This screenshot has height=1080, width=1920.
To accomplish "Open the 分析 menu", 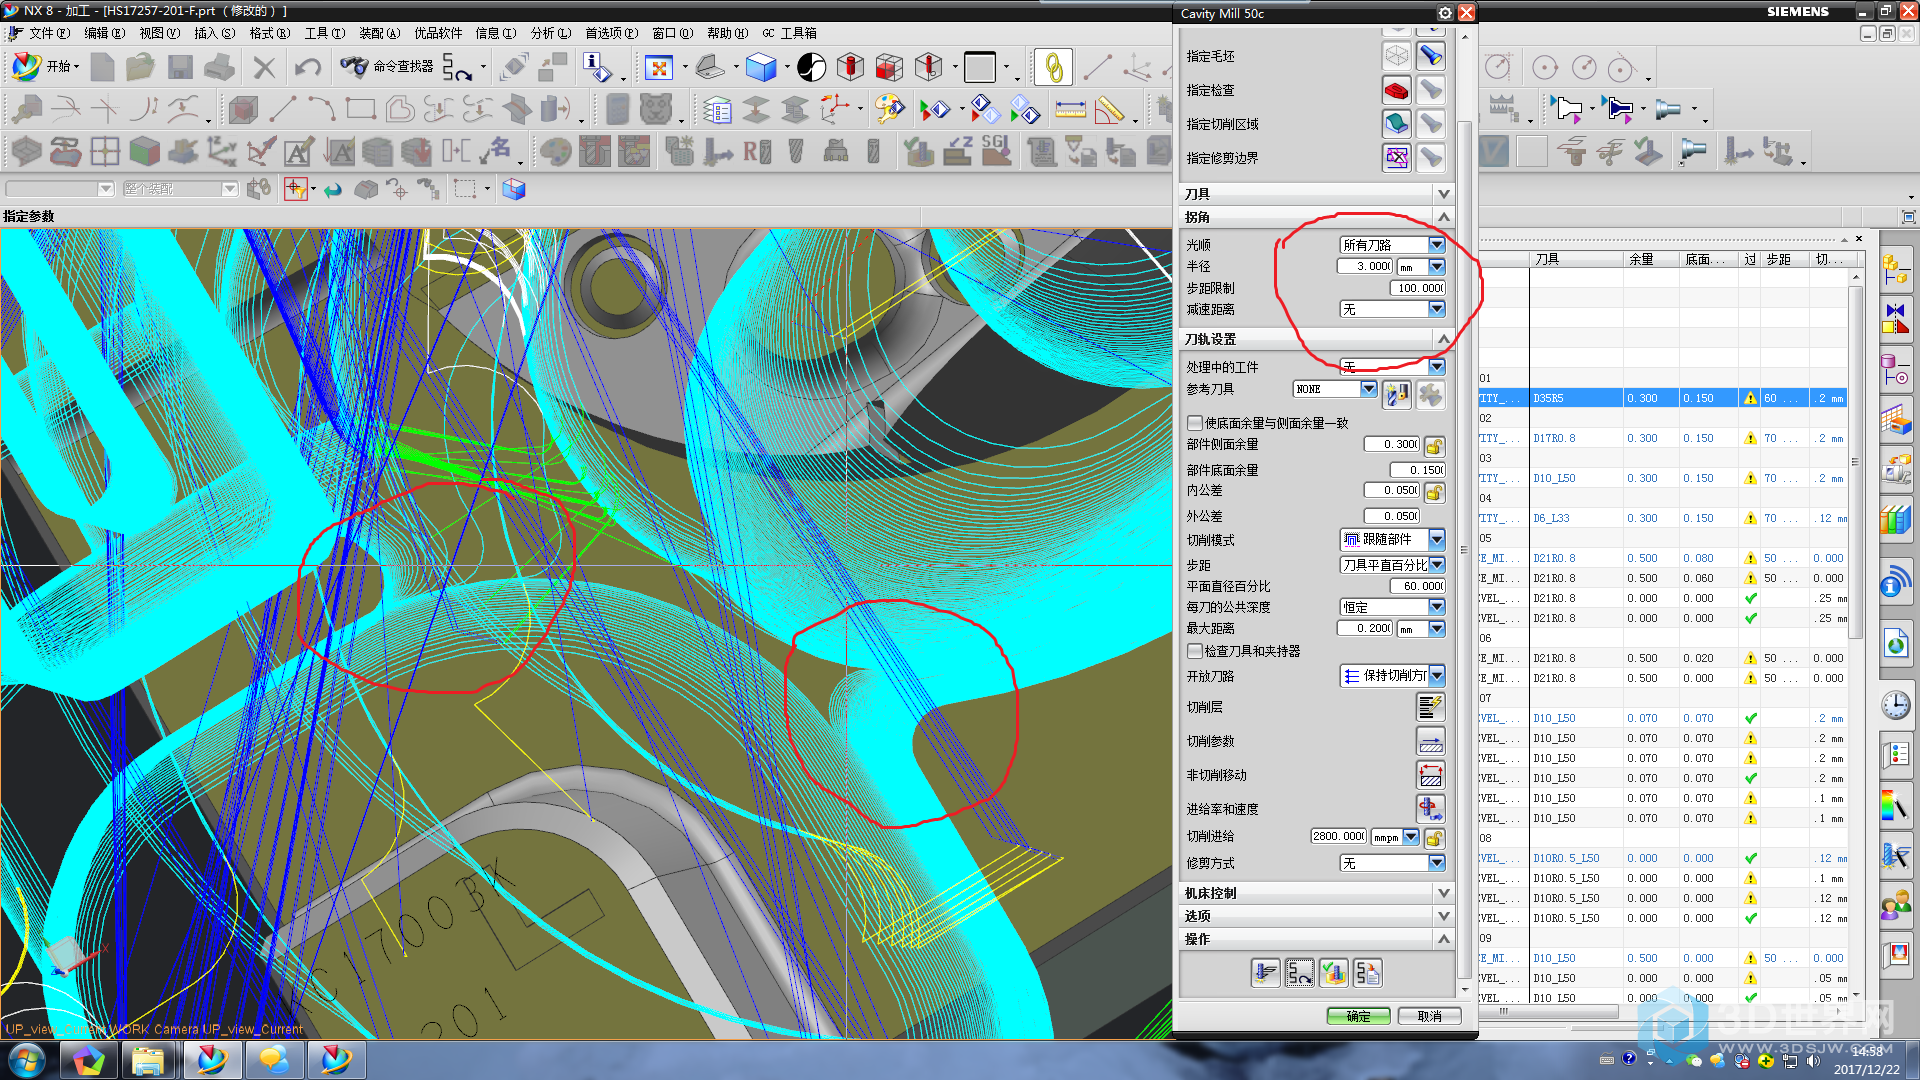I will point(551,33).
